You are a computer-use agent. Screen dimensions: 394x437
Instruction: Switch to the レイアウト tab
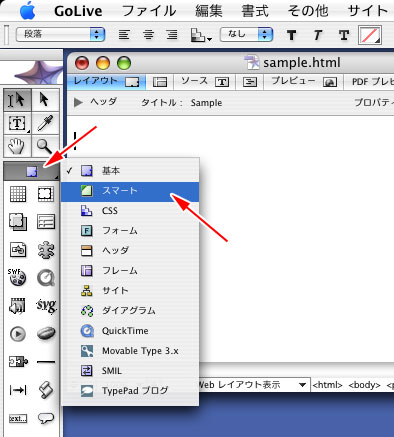106,82
